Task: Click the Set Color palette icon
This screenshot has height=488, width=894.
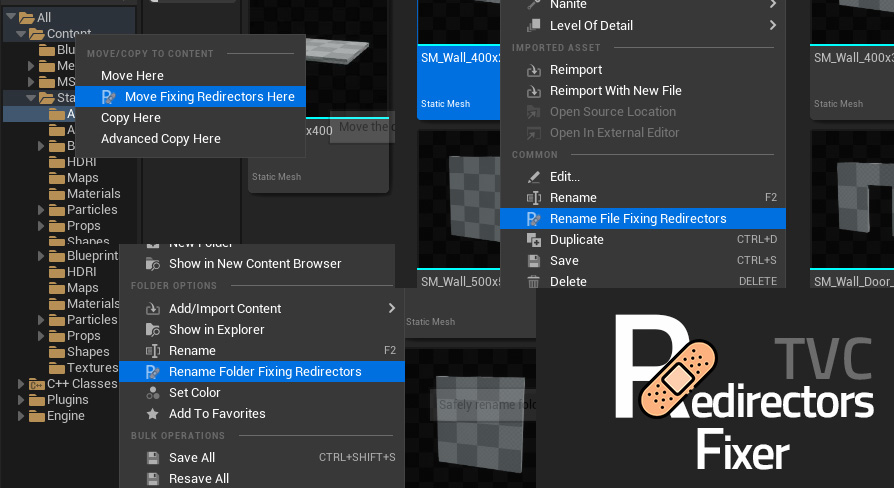Action: click(153, 393)
